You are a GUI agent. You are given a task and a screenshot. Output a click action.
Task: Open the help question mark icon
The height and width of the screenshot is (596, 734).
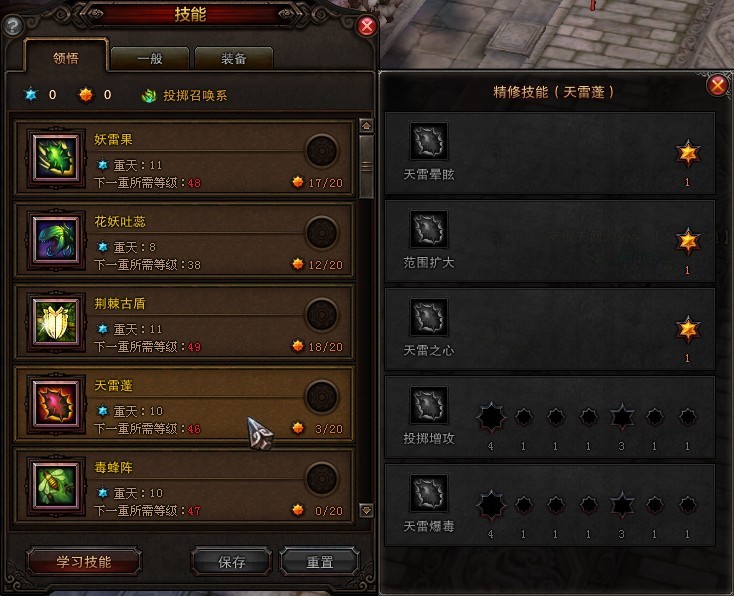tap(13, 26)
